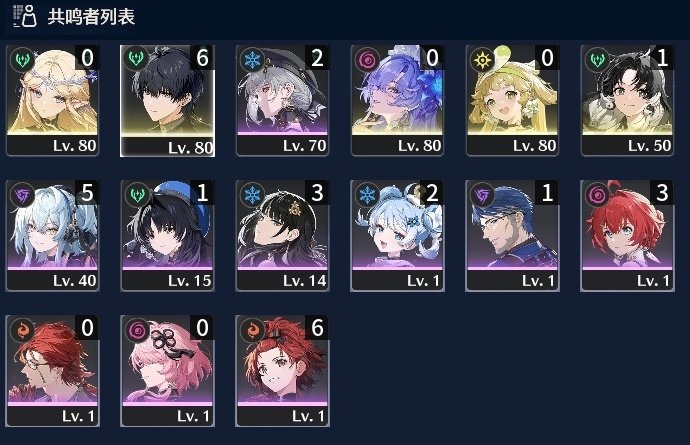Select the blue beret character Lv. 15
The width and height of the screenshot is (690, 445).
pos(167,235)
